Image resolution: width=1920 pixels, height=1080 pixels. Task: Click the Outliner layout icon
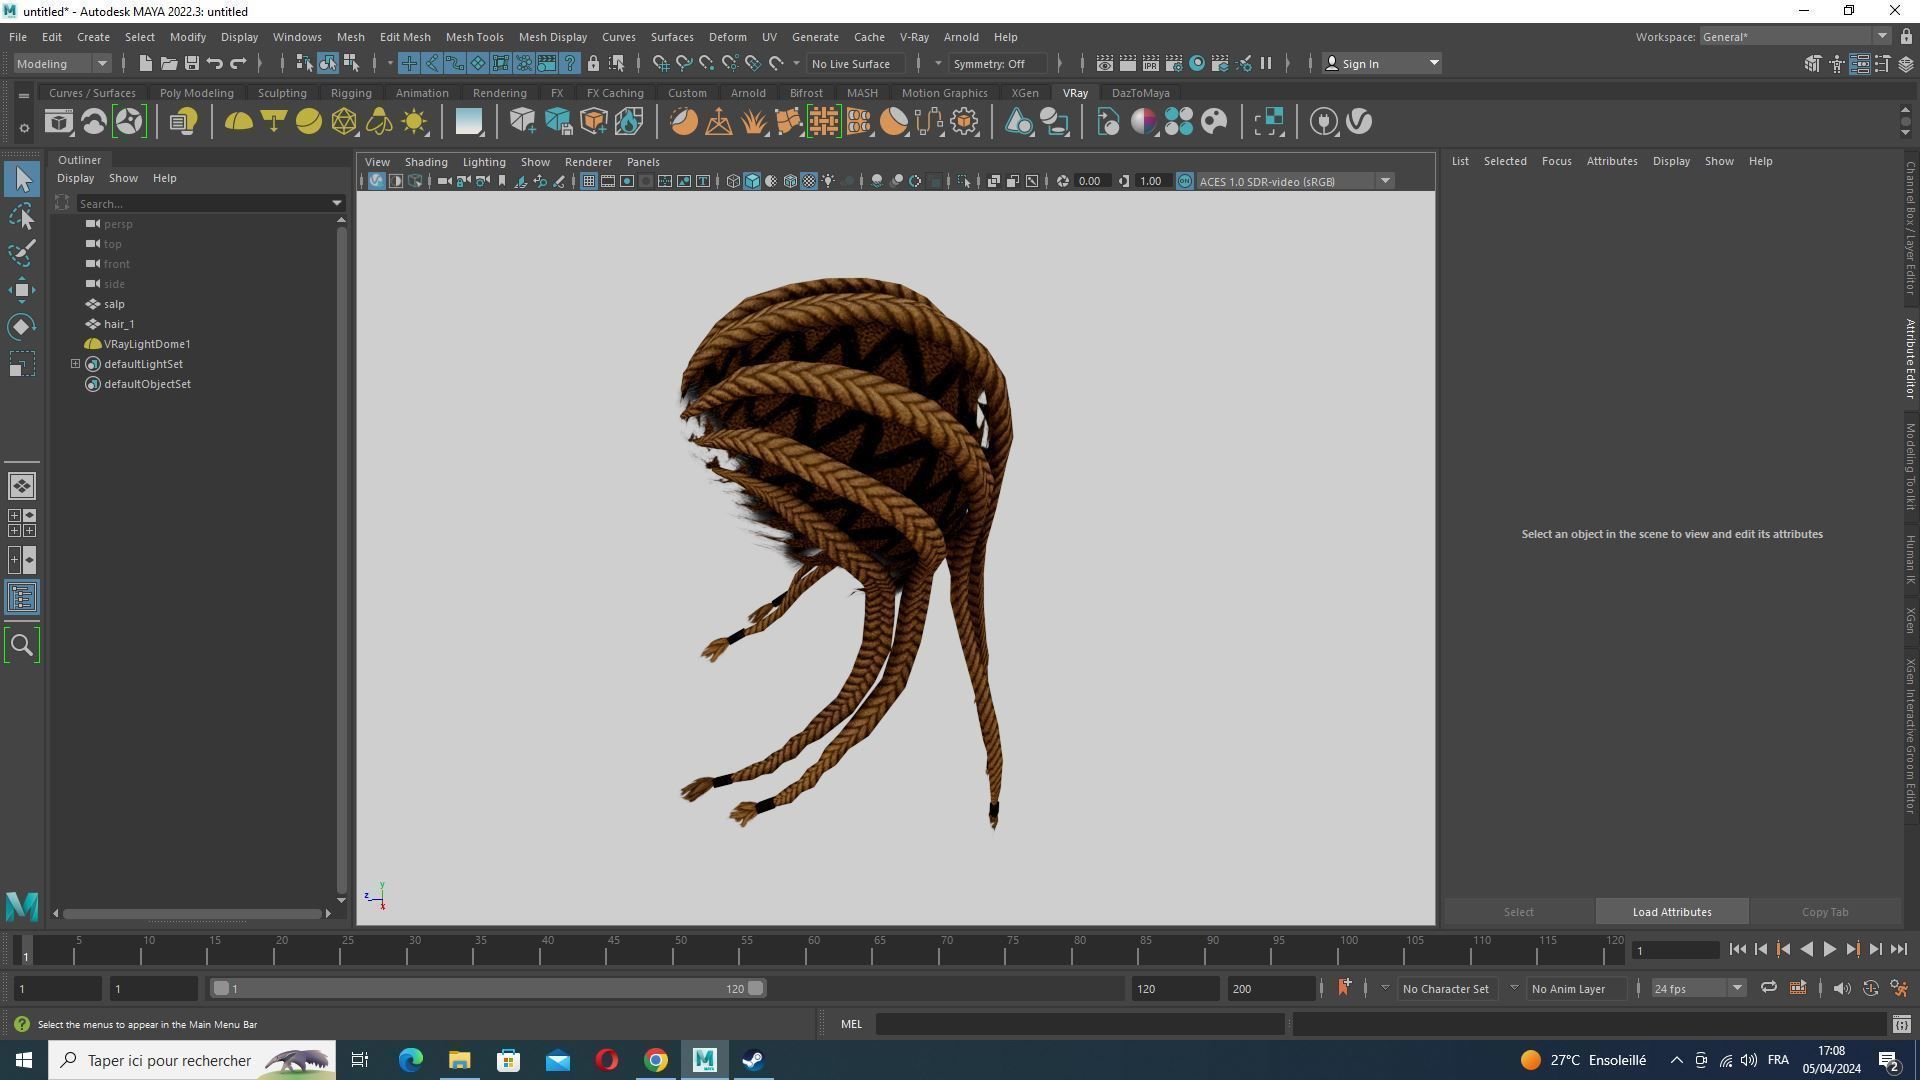click(22, 598)
